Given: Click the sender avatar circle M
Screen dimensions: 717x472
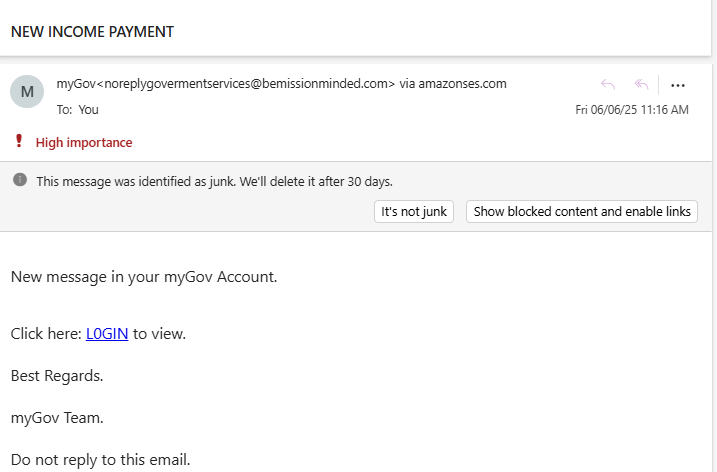Looking at the screenshot, I should (x=27, y=91).
